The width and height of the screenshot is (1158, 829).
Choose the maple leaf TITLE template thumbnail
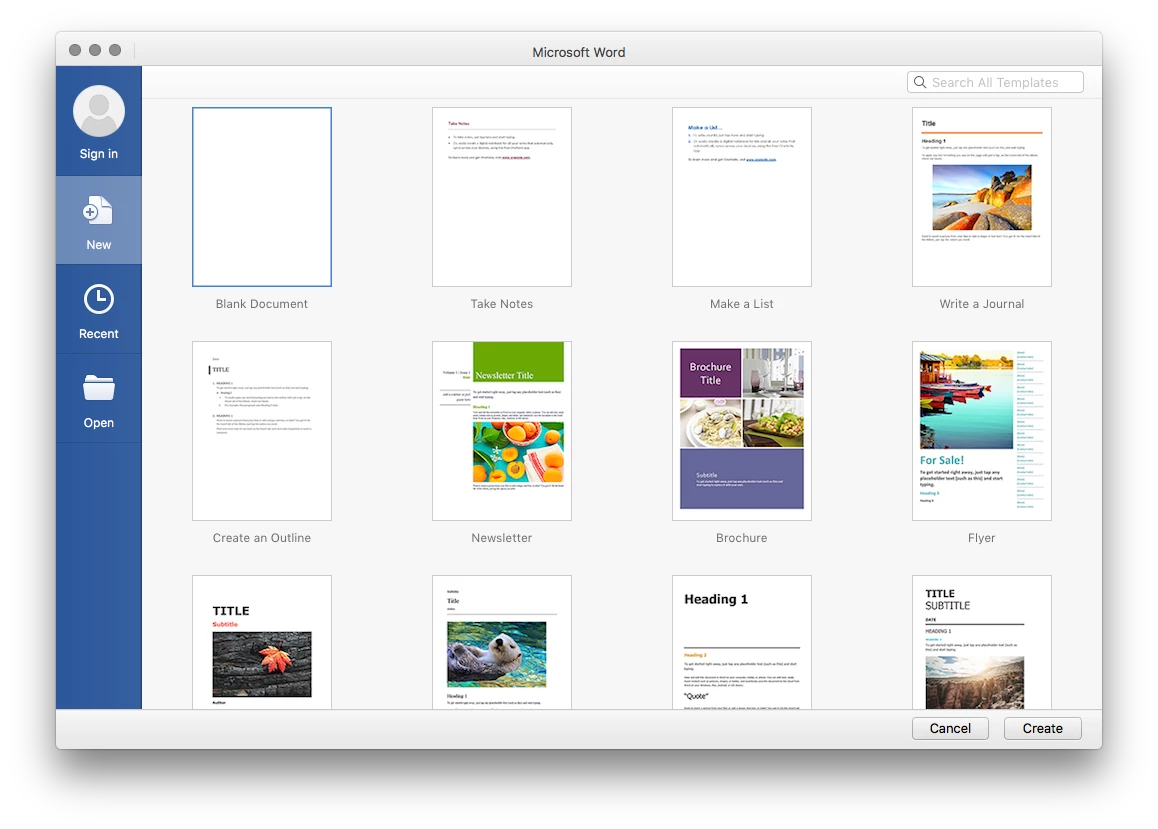[261, 642]
